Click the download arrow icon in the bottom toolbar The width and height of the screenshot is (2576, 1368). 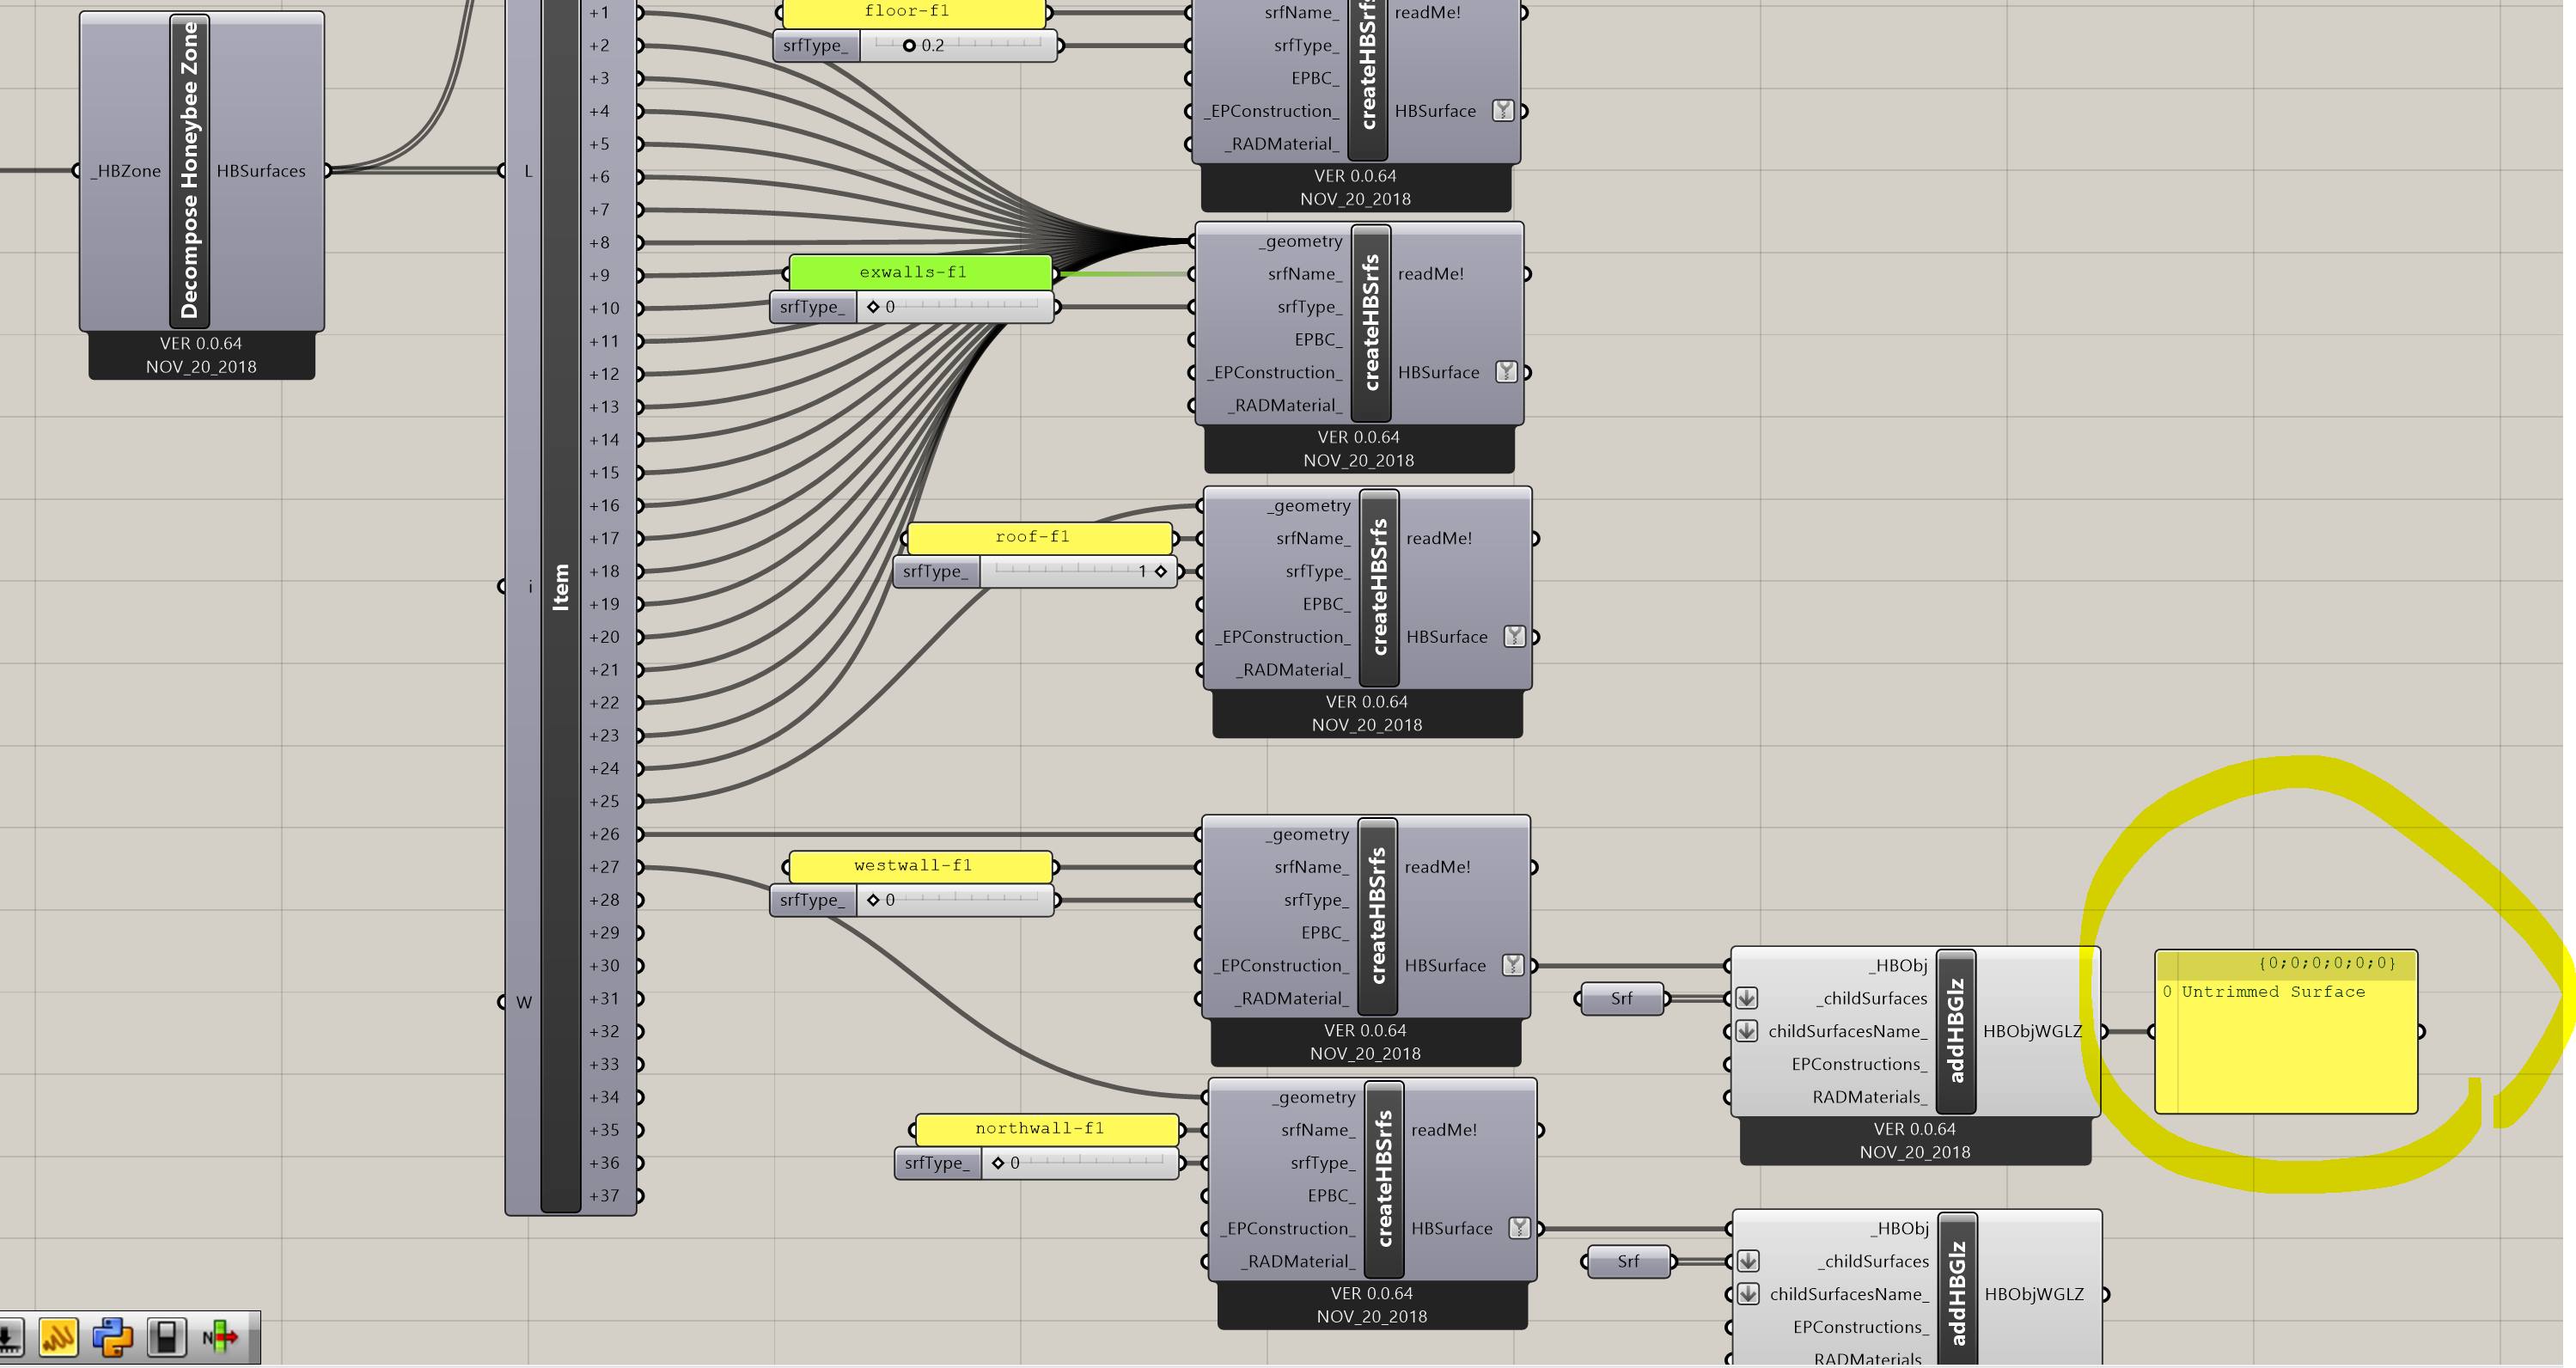[x=10, y=1337]
